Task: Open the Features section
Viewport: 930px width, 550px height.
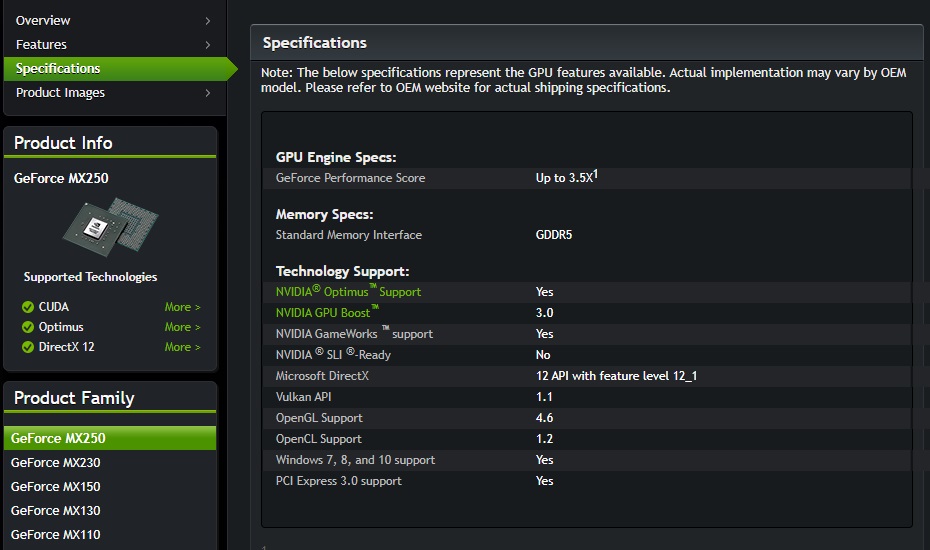Action: (41, 45)
